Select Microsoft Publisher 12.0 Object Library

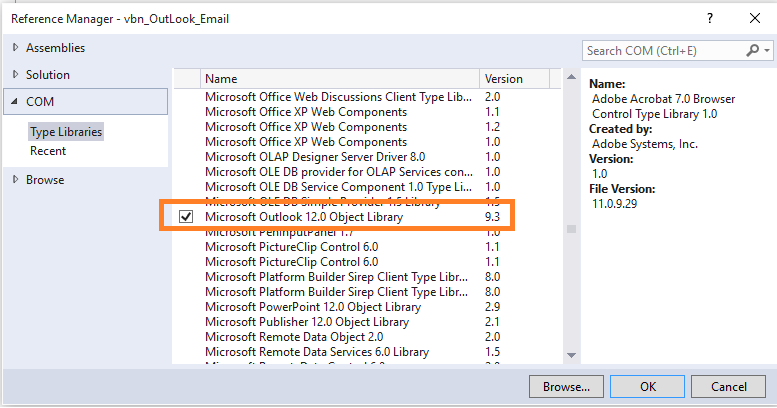(x=307, y=322)
